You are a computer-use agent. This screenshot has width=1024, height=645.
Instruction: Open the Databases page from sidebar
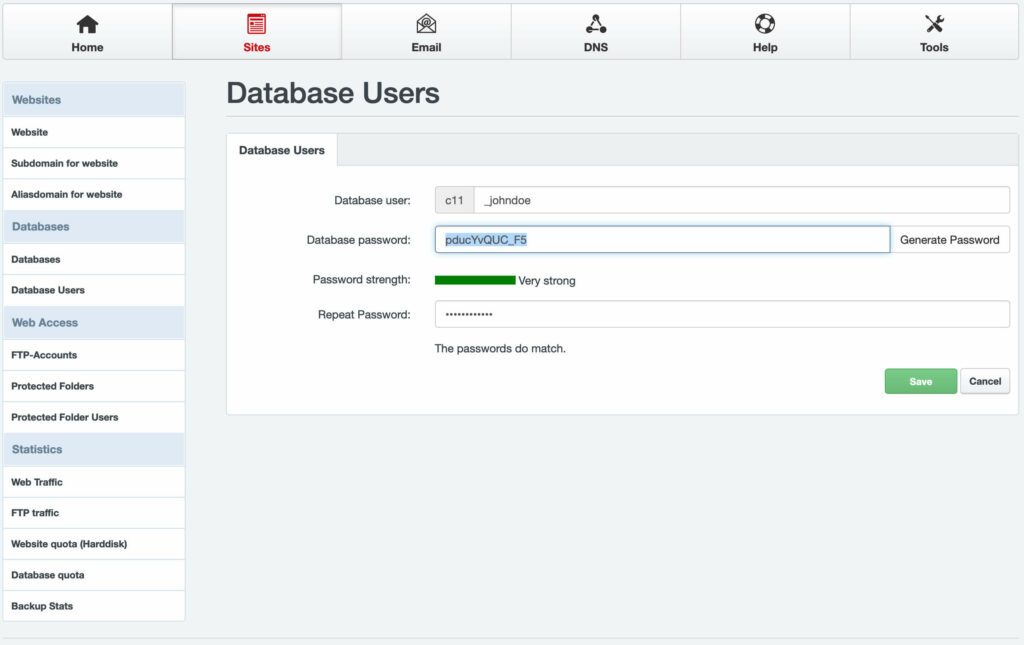tap(93, 258)
